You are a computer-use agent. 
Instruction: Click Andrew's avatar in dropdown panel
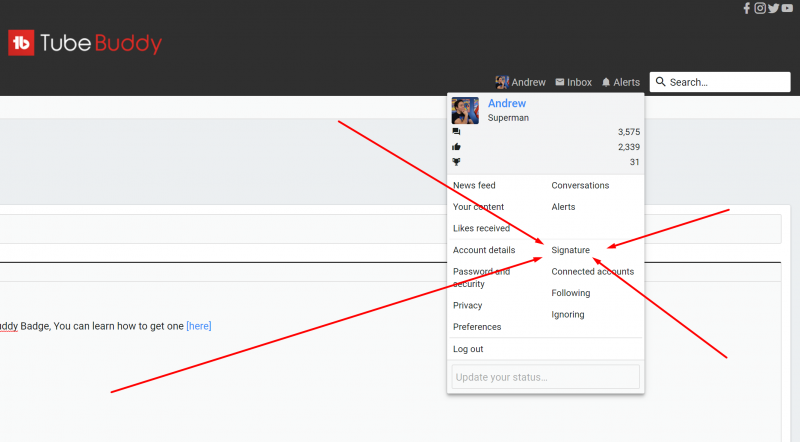[x=465, y=110]
